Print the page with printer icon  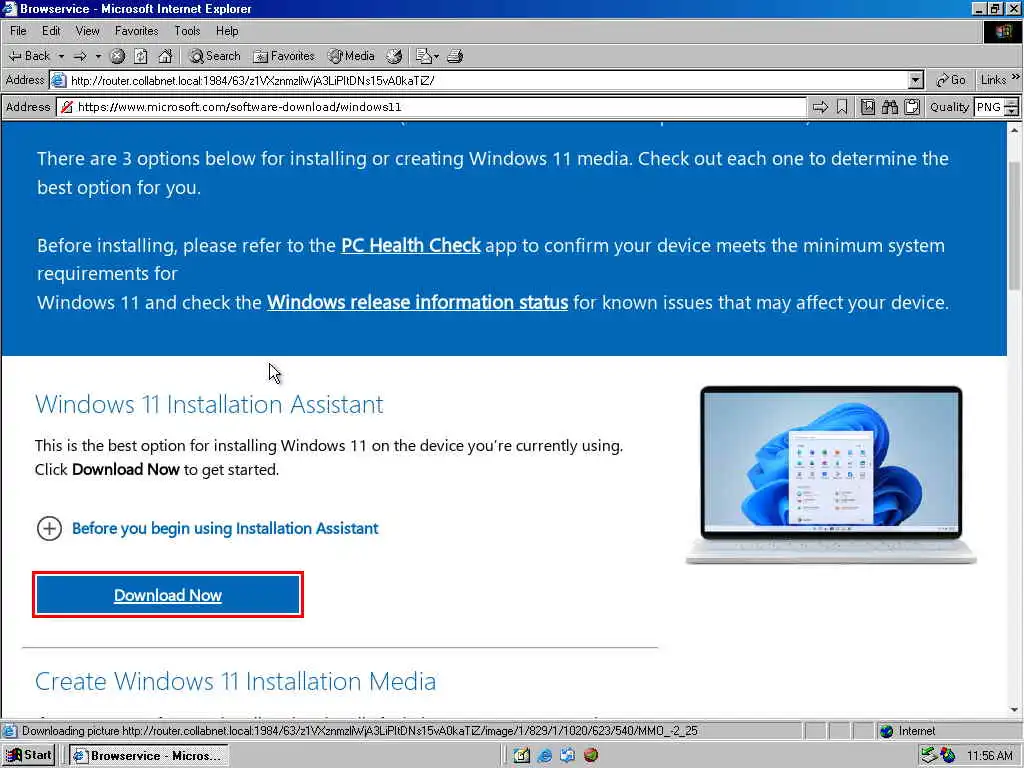click(455, 56)
